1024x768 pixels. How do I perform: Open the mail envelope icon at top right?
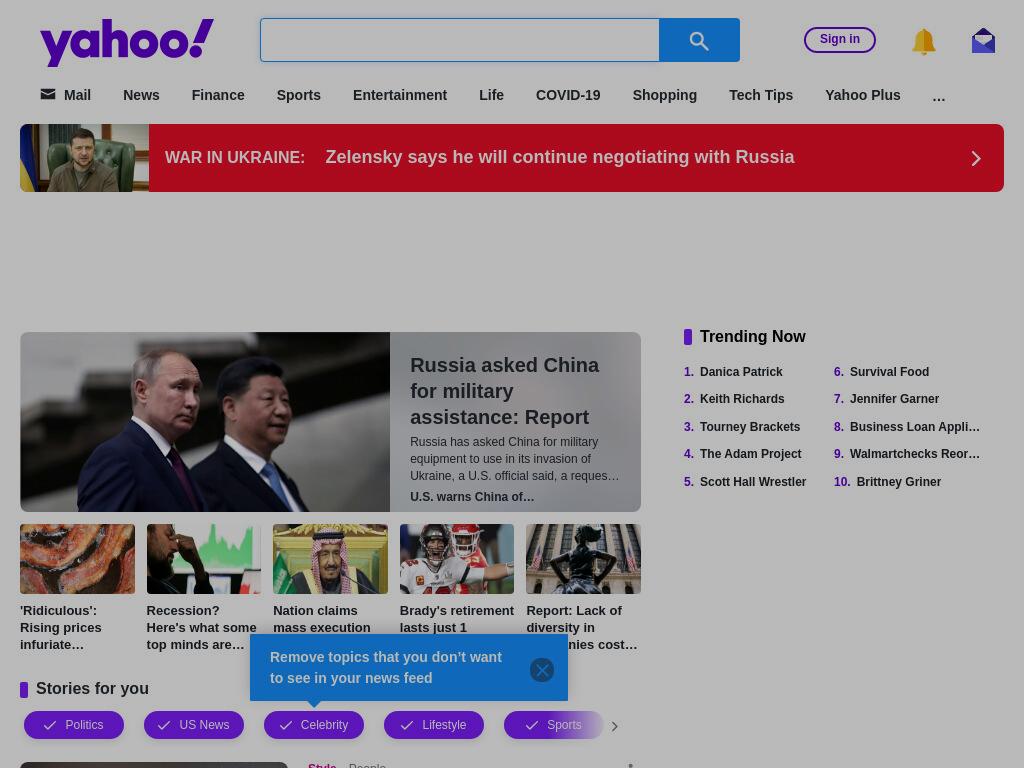(983, 40)
